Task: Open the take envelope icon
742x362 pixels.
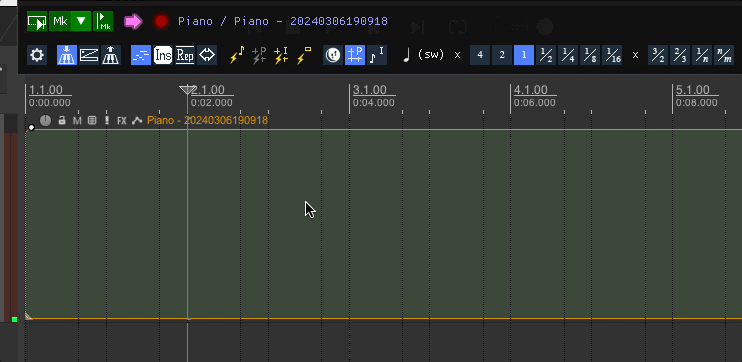Action: click(x=137, y=121)
